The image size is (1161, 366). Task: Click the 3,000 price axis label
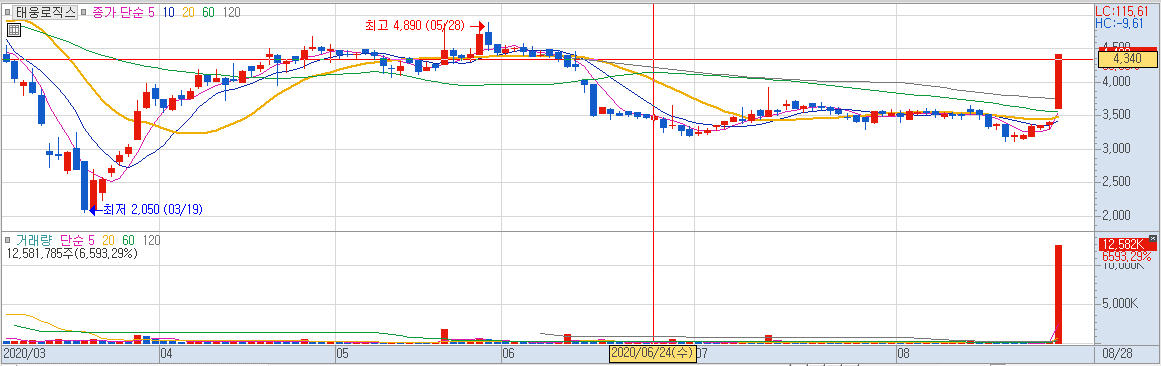(x=1117, y=148)
